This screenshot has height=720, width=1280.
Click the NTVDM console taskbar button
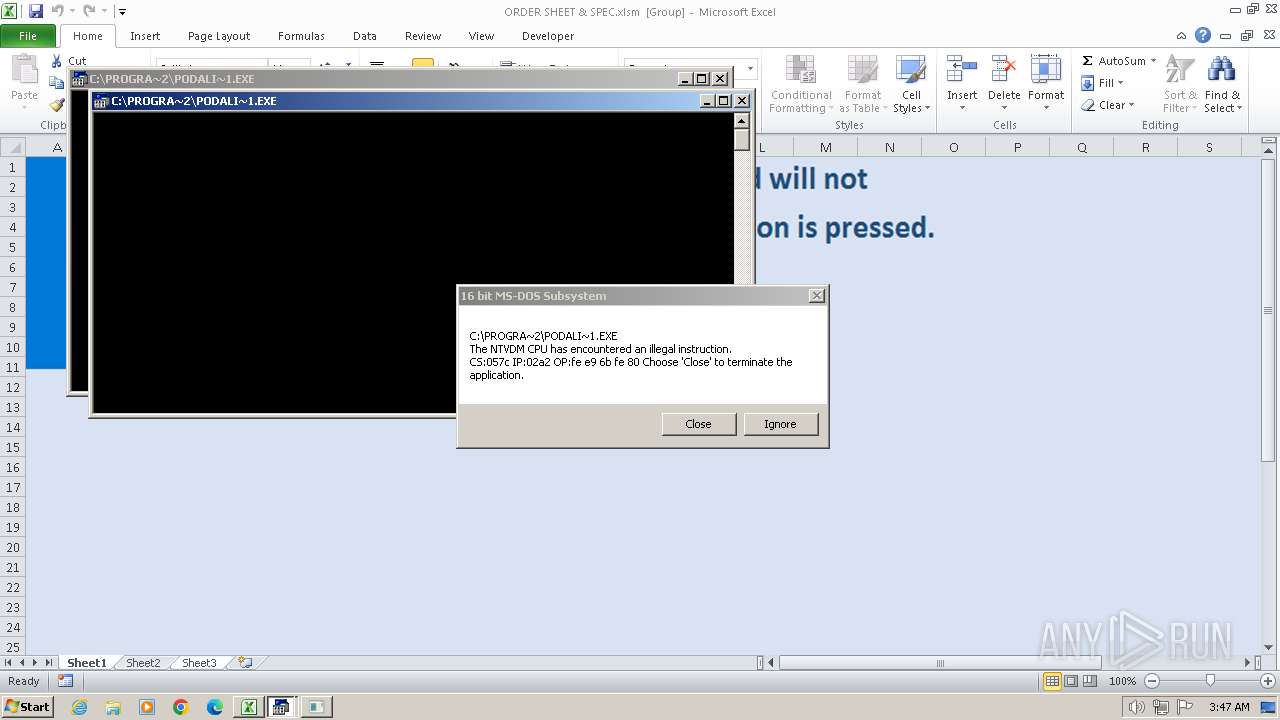point(281,707)
